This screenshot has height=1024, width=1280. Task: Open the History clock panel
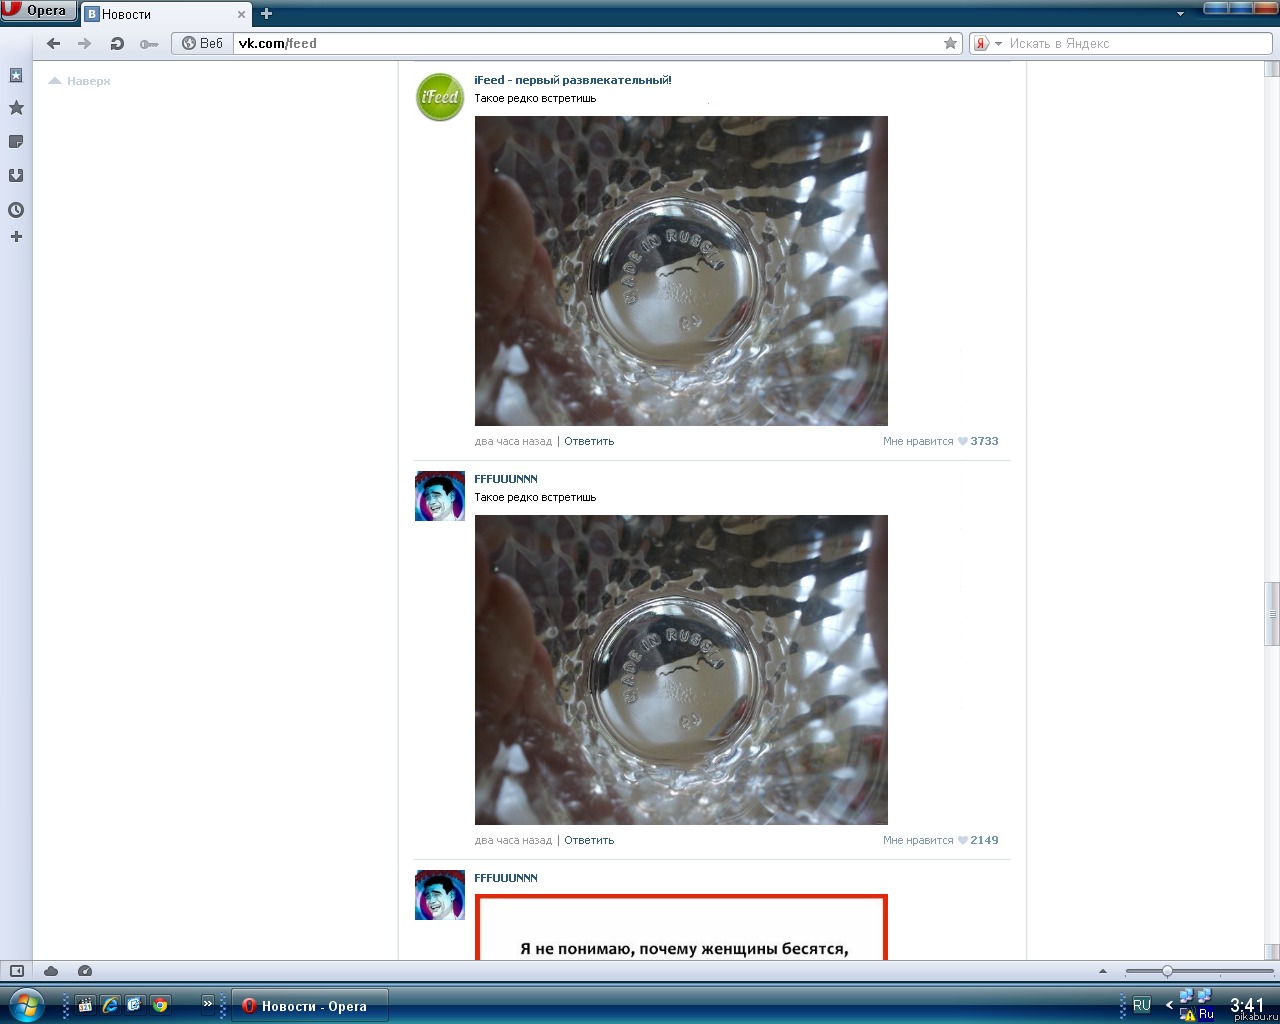pyautogui.click(x=16, y=210)
